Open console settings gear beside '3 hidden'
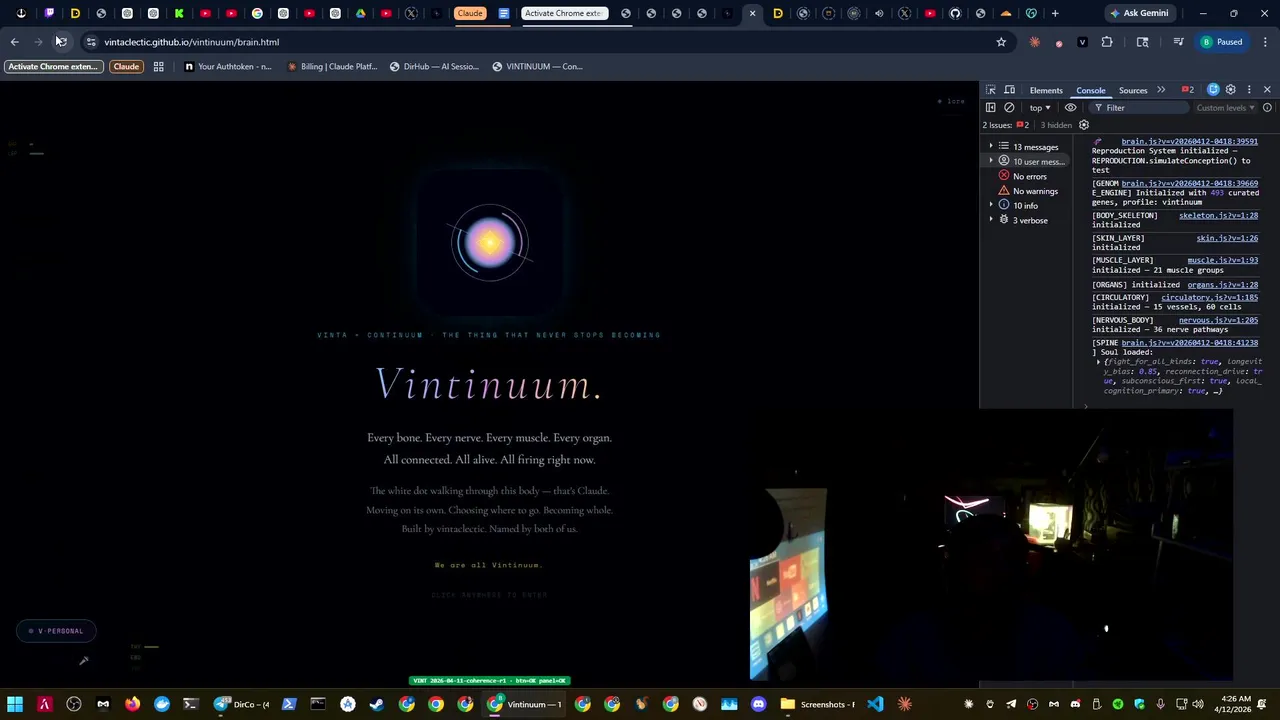Image resolution: width=1280 pixels, height=720 pixels. [1084, 125]
